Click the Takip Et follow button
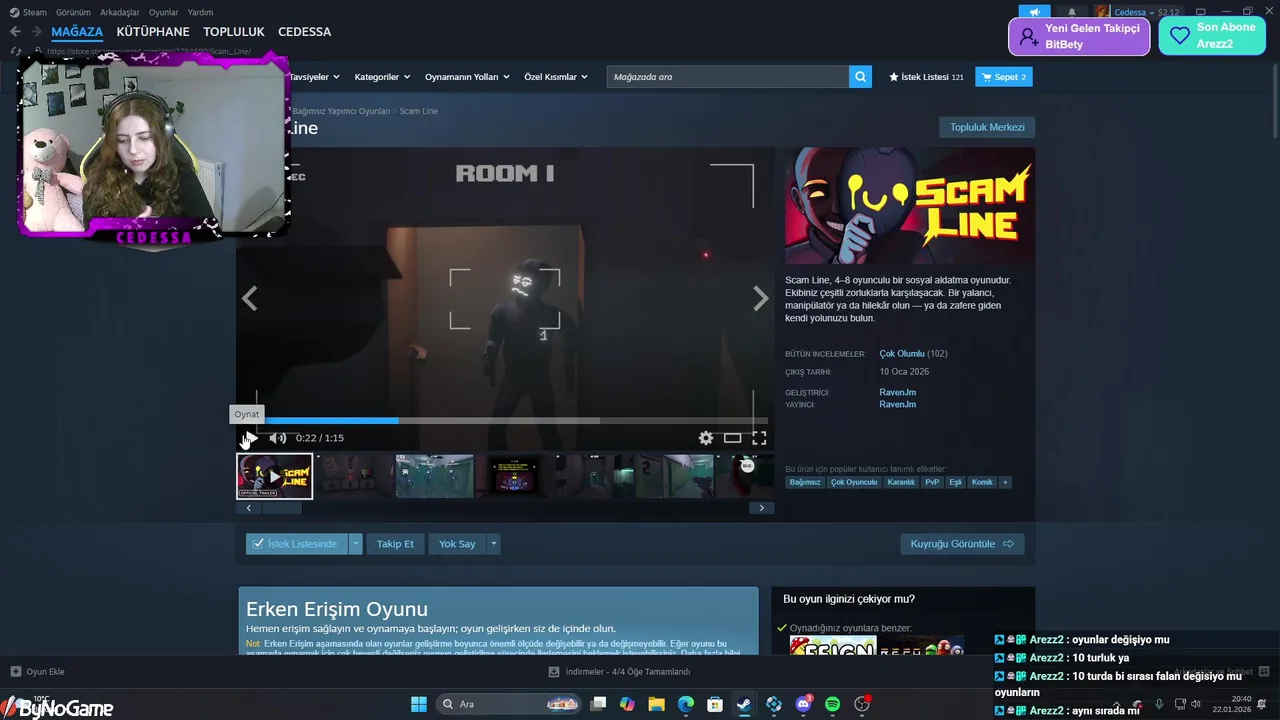This screenshot has height=720, width=1280. (x=395, y=544)
